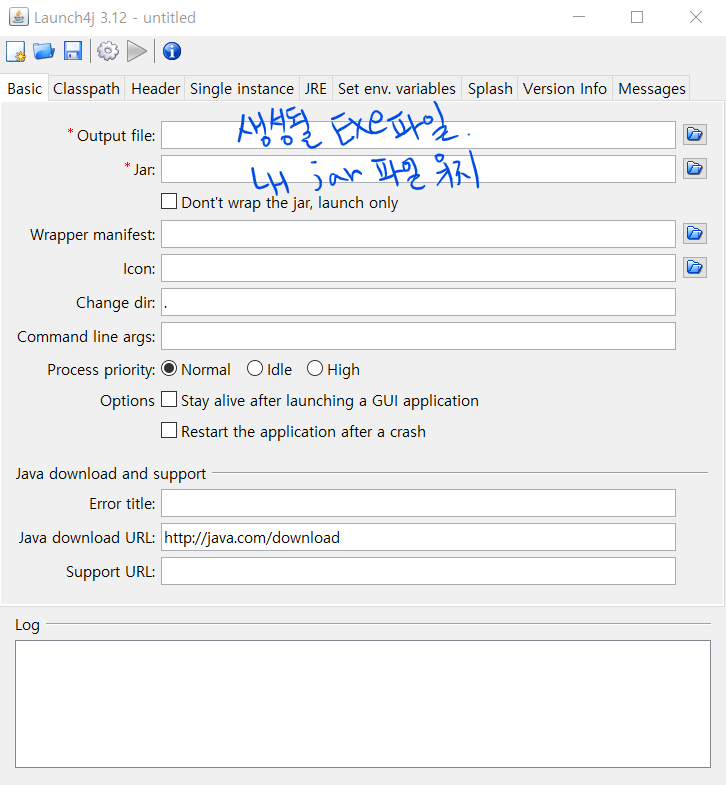Minimize the Launch4j window
The height and width of the screenshot is (785, 726).
579,17
